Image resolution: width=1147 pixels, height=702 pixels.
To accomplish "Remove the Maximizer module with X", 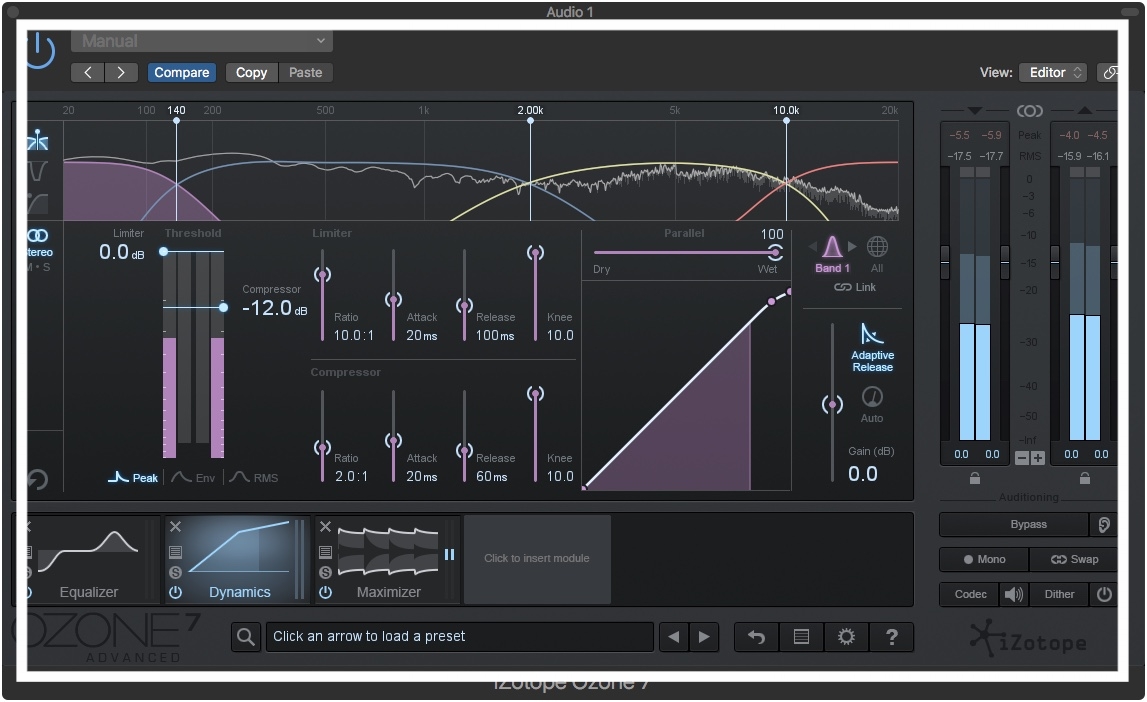I will point(326,526).
